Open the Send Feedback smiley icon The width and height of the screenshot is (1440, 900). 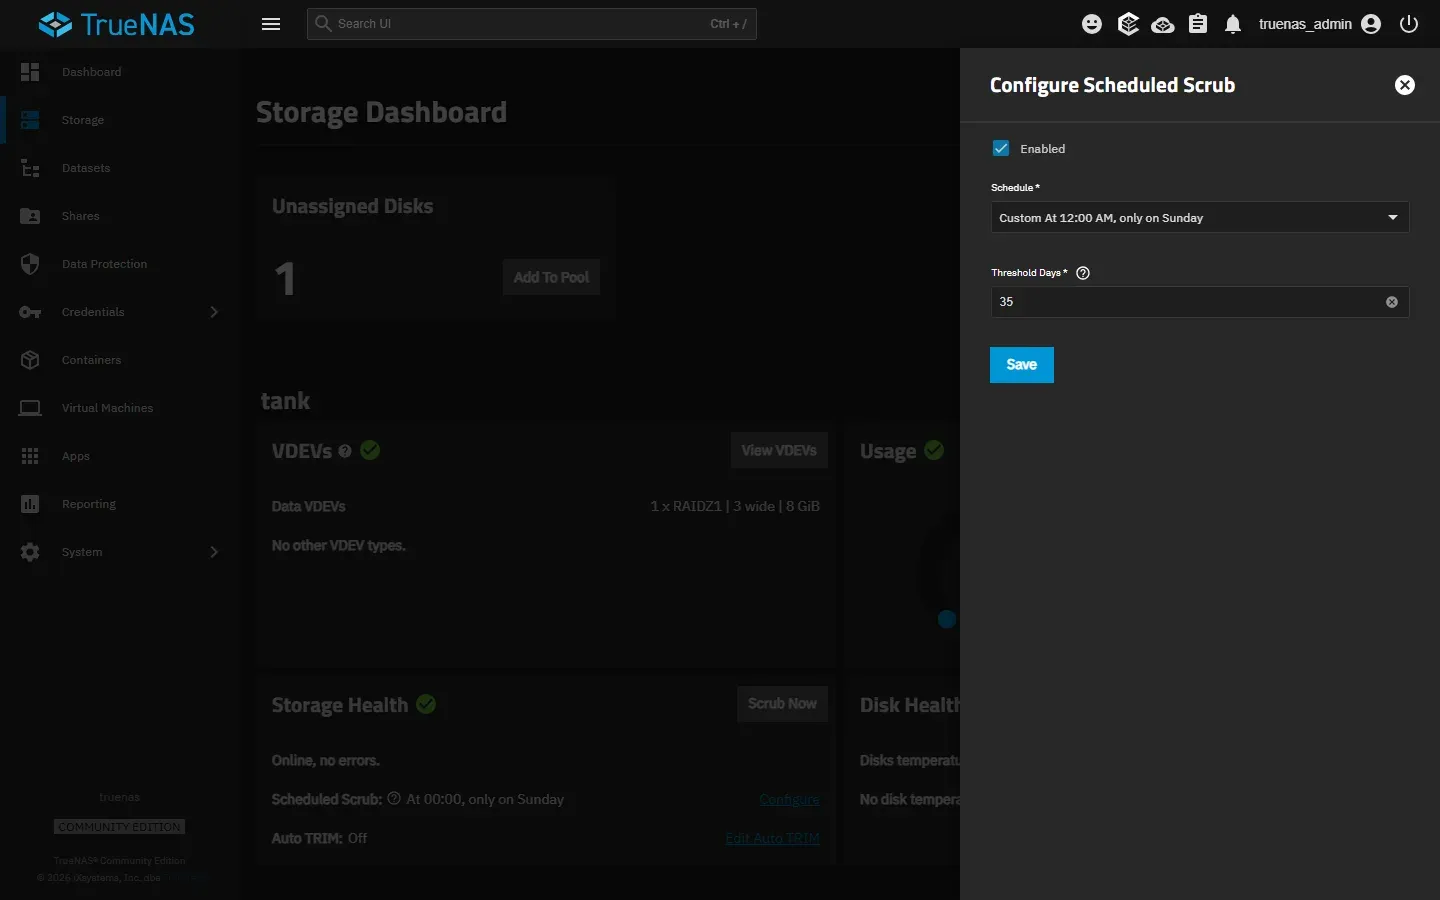[1092, 24]
